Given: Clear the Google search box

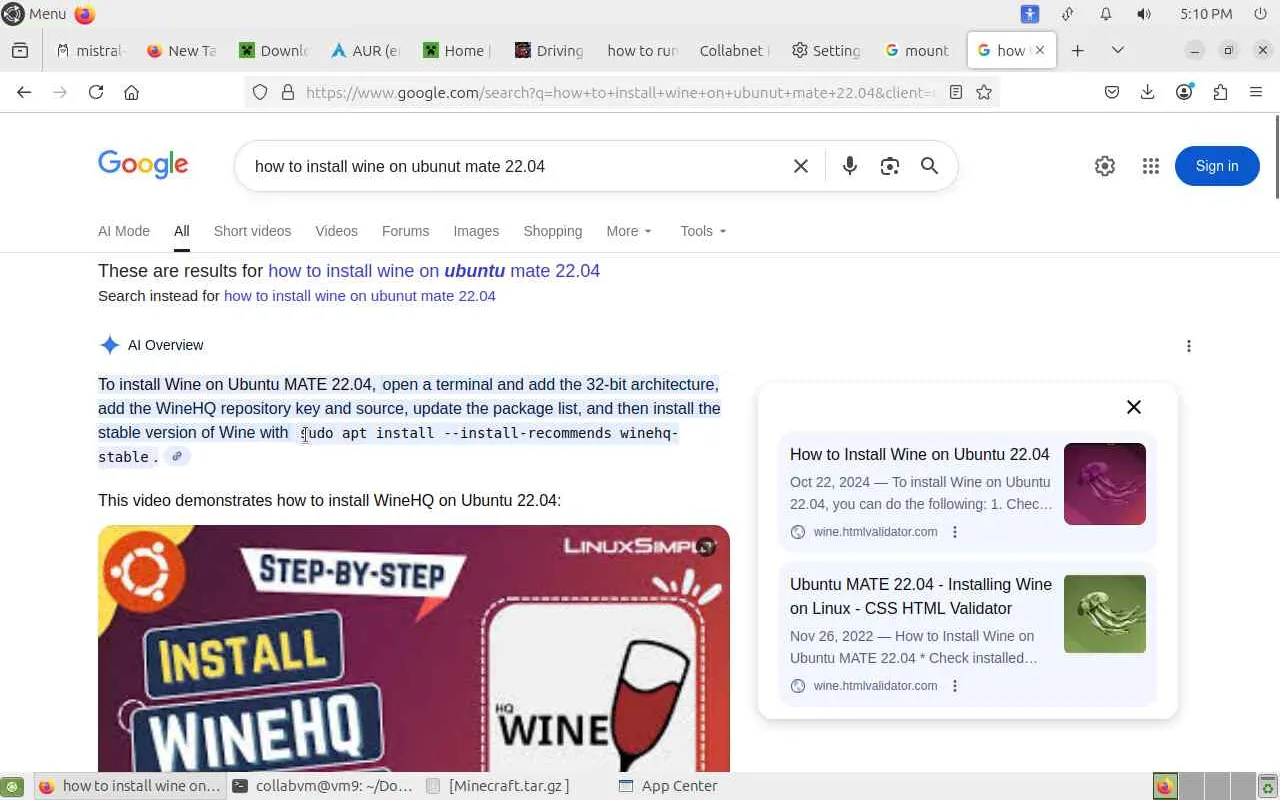Looking at the screenshot, I should coord(801,166).
